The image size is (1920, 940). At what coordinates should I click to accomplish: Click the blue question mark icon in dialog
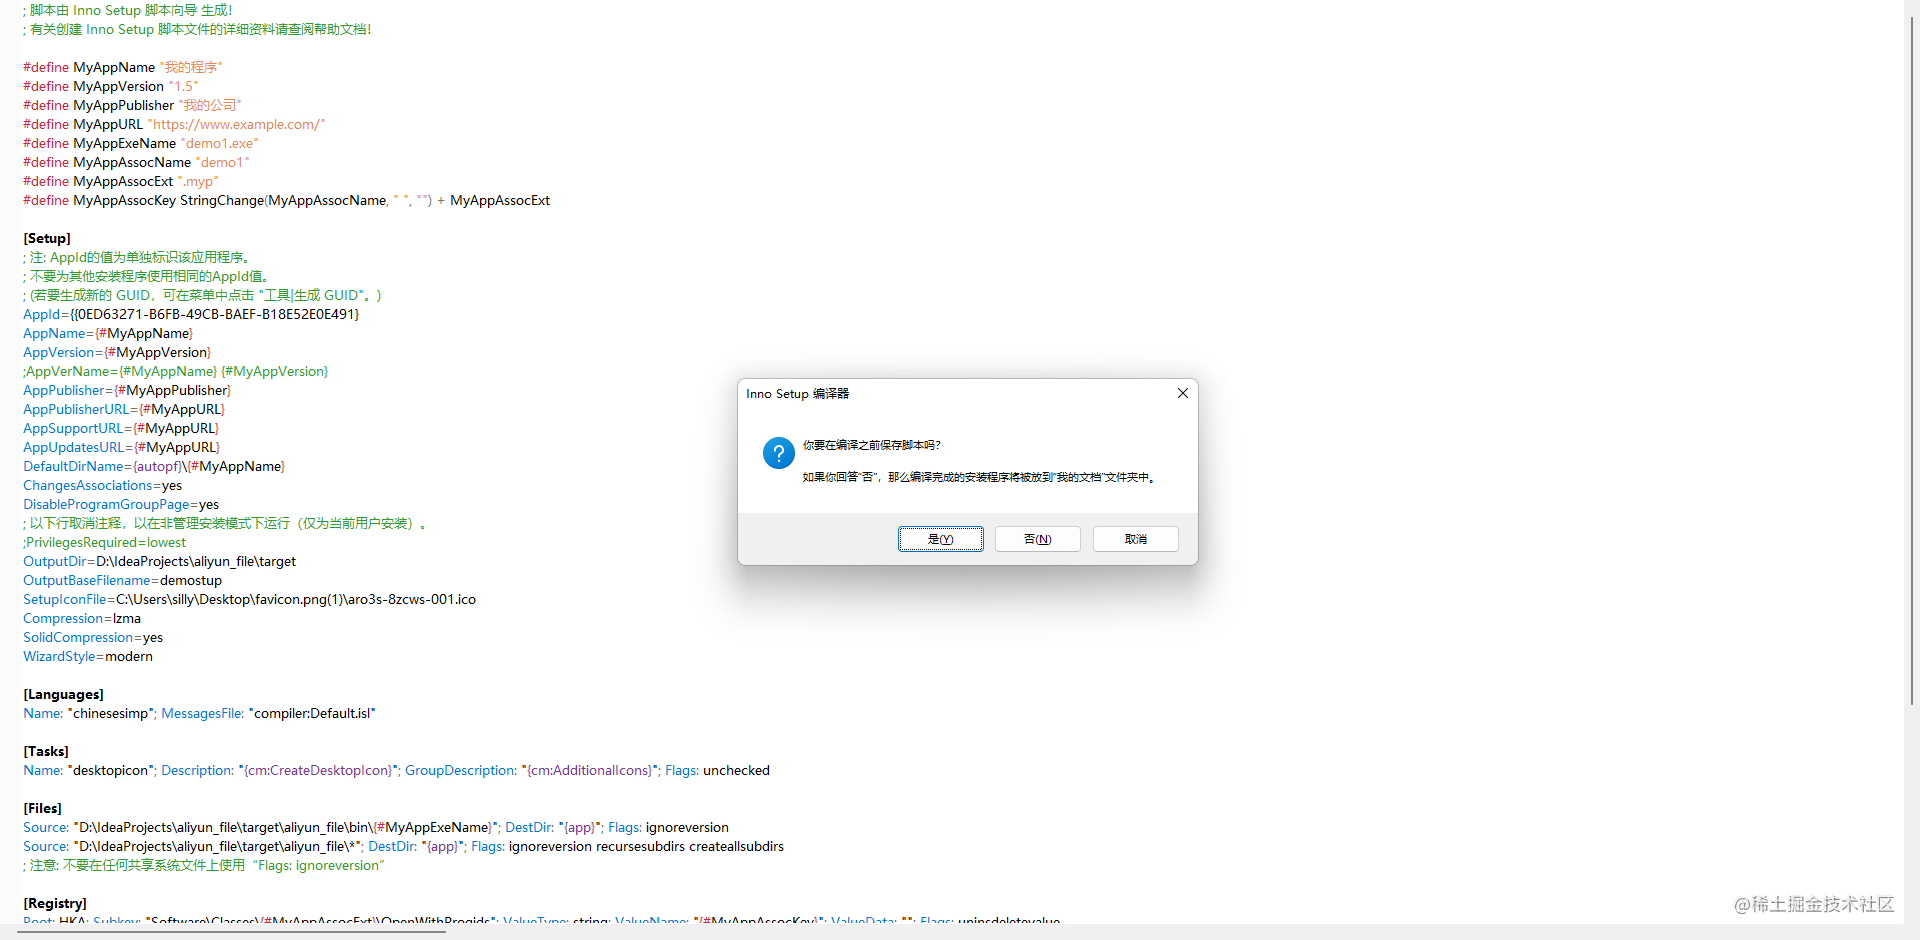[778, 453]
